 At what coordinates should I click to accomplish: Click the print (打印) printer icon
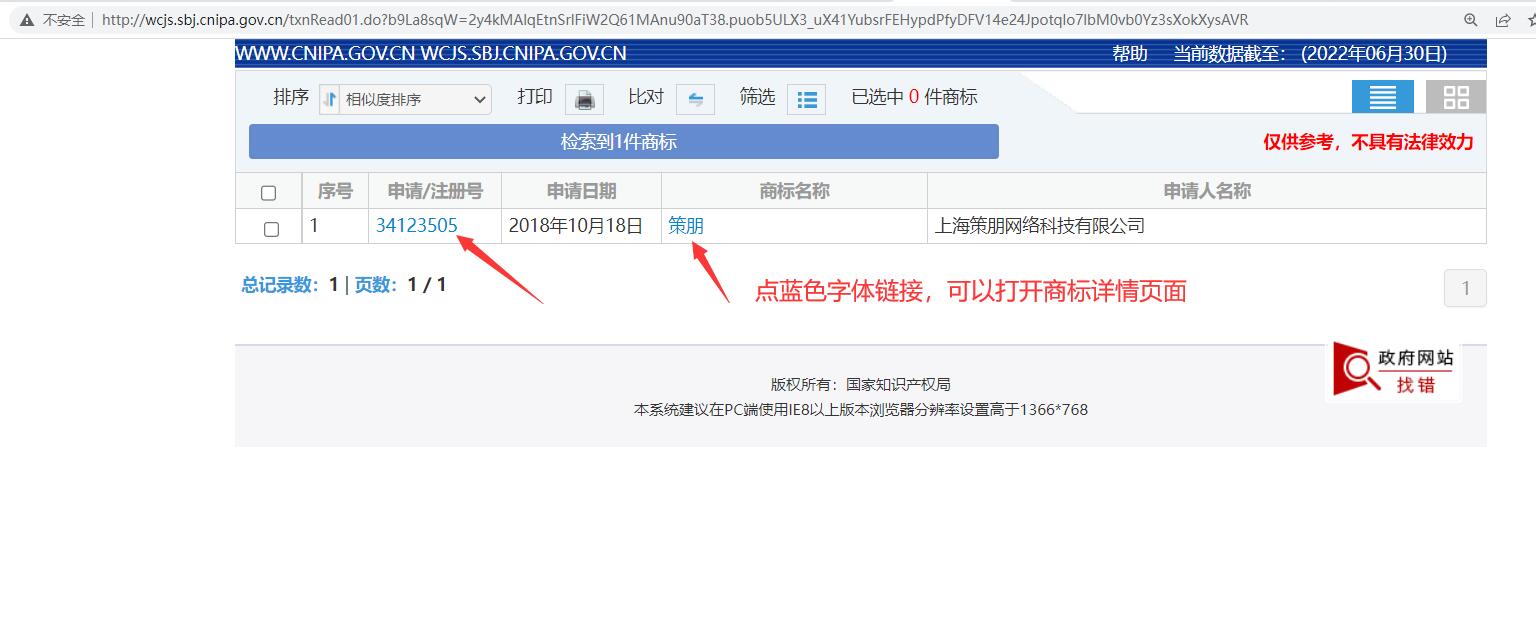click(x=585, y=99)
